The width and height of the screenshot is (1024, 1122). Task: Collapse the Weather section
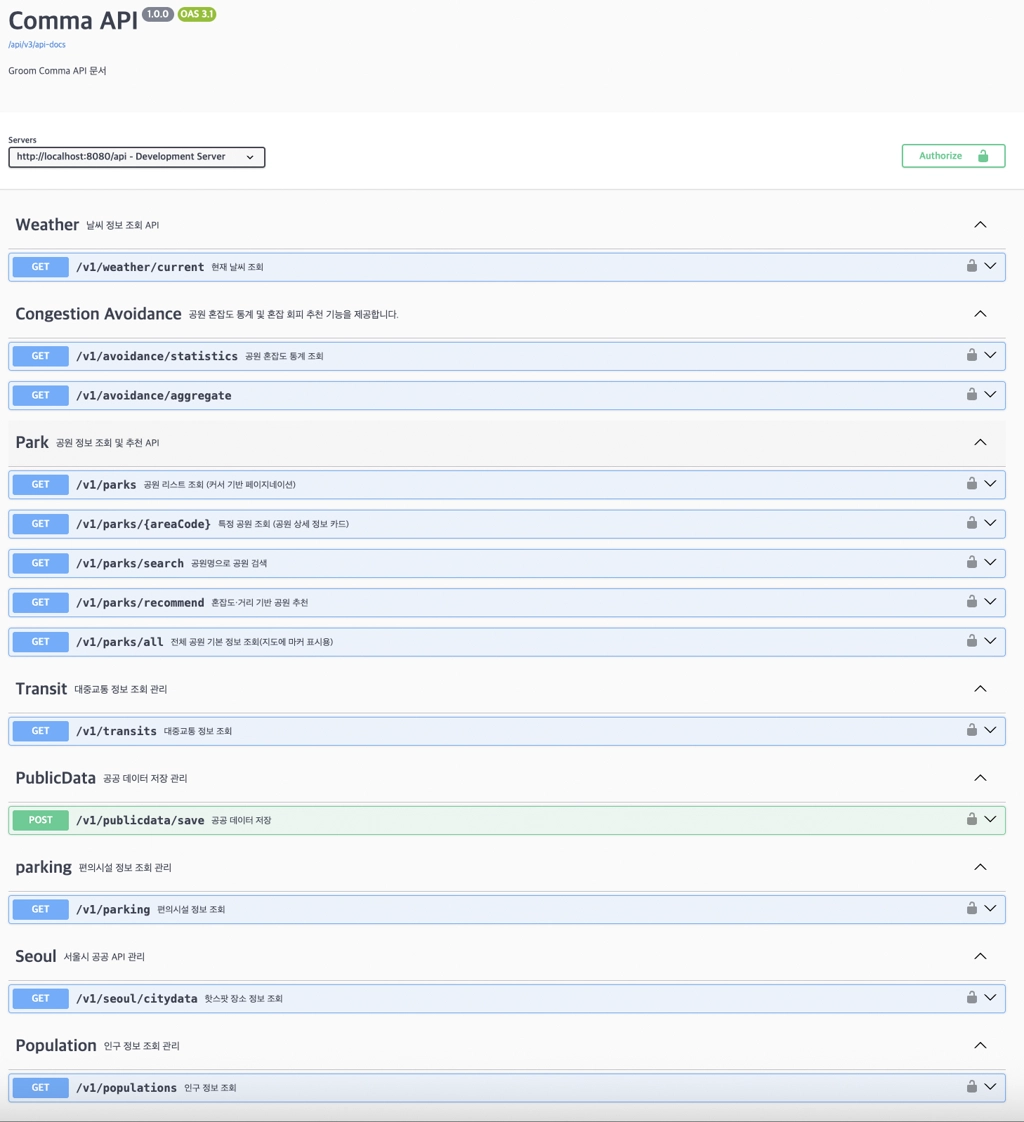coord(980,225)
